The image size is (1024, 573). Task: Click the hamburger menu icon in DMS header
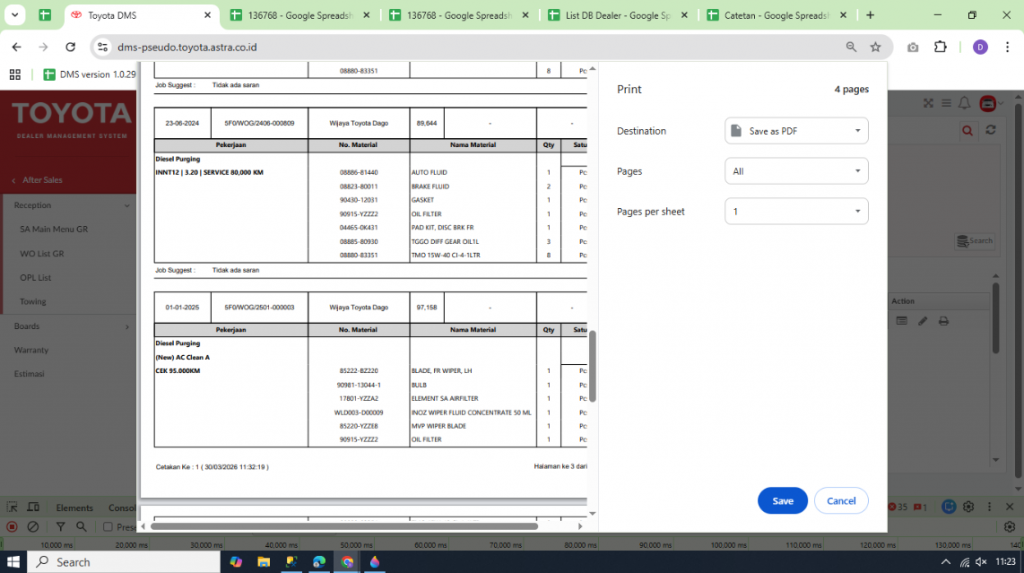(x=945, y=103)
